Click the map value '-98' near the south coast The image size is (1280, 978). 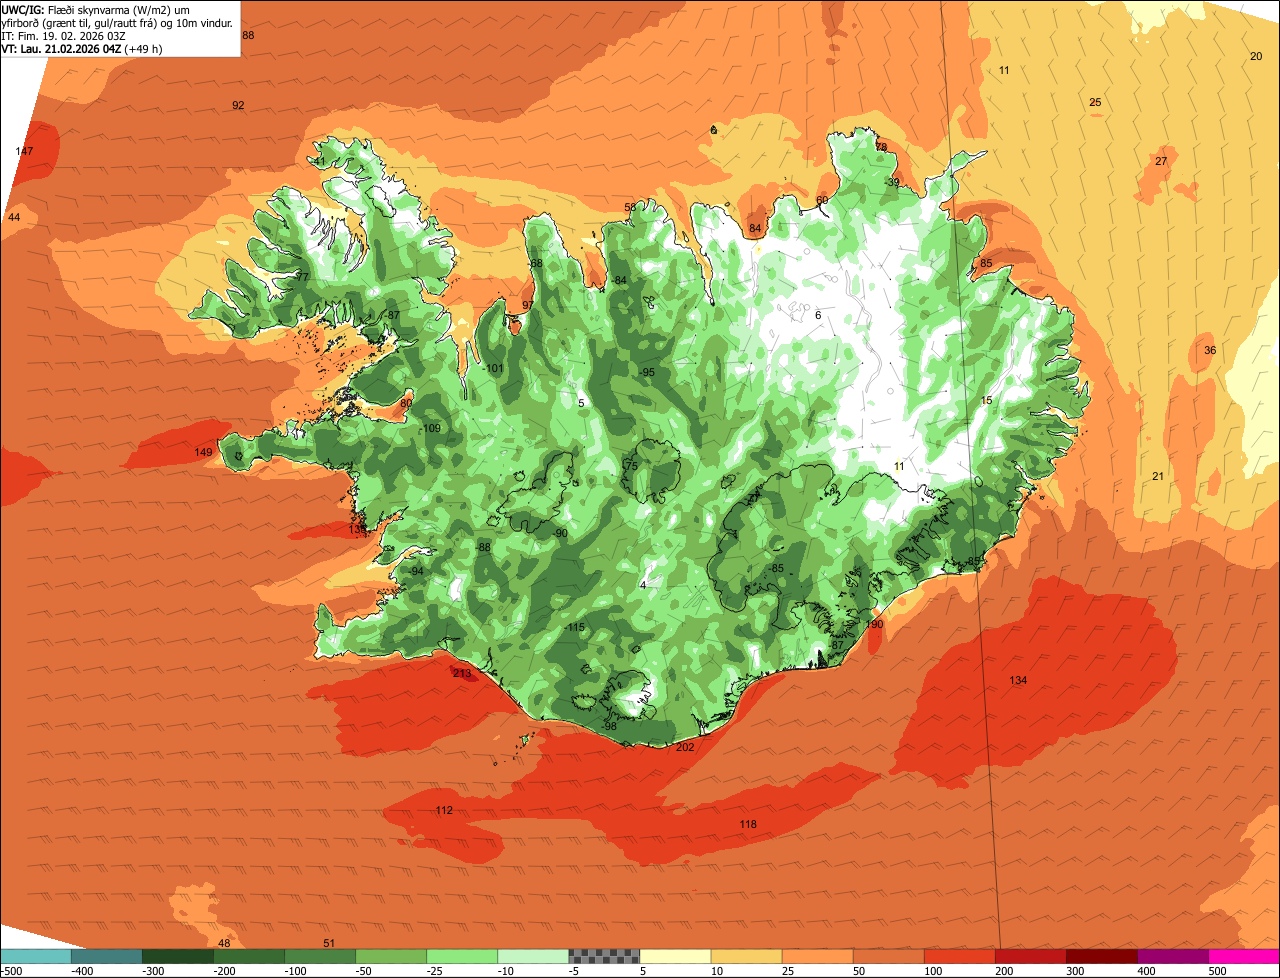(609, 726)
